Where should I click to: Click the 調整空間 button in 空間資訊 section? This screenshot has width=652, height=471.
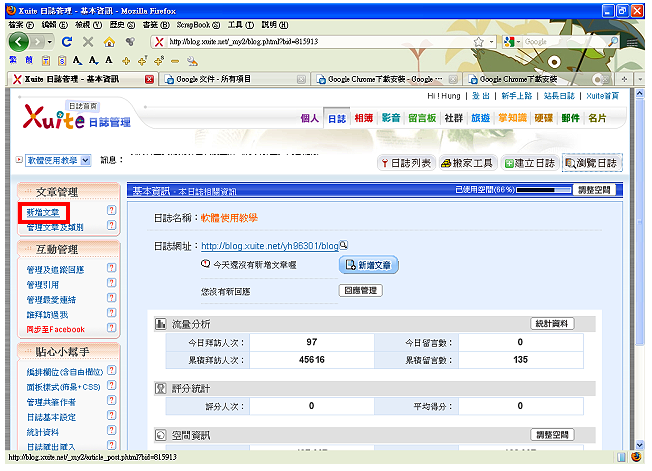pos(552,435)
